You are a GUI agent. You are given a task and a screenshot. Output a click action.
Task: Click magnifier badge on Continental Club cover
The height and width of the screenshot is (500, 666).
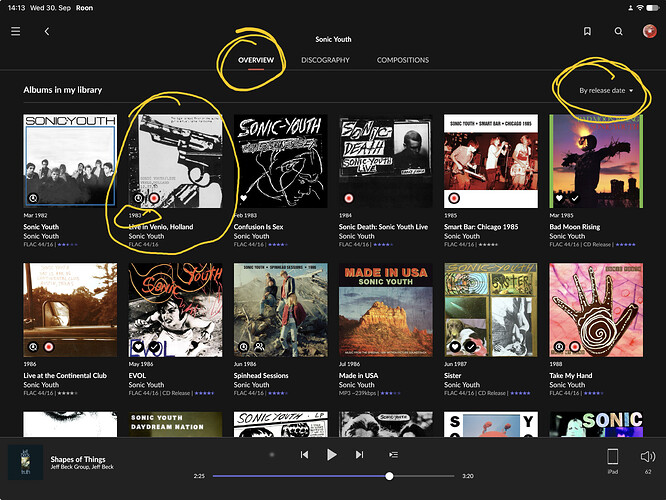click(x=33, y=347)
